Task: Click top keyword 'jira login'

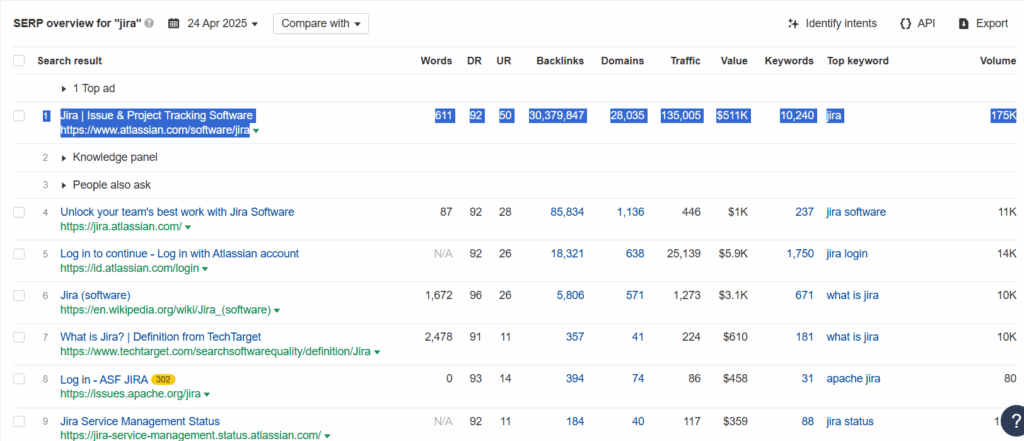Action: [x=847, y=253]
